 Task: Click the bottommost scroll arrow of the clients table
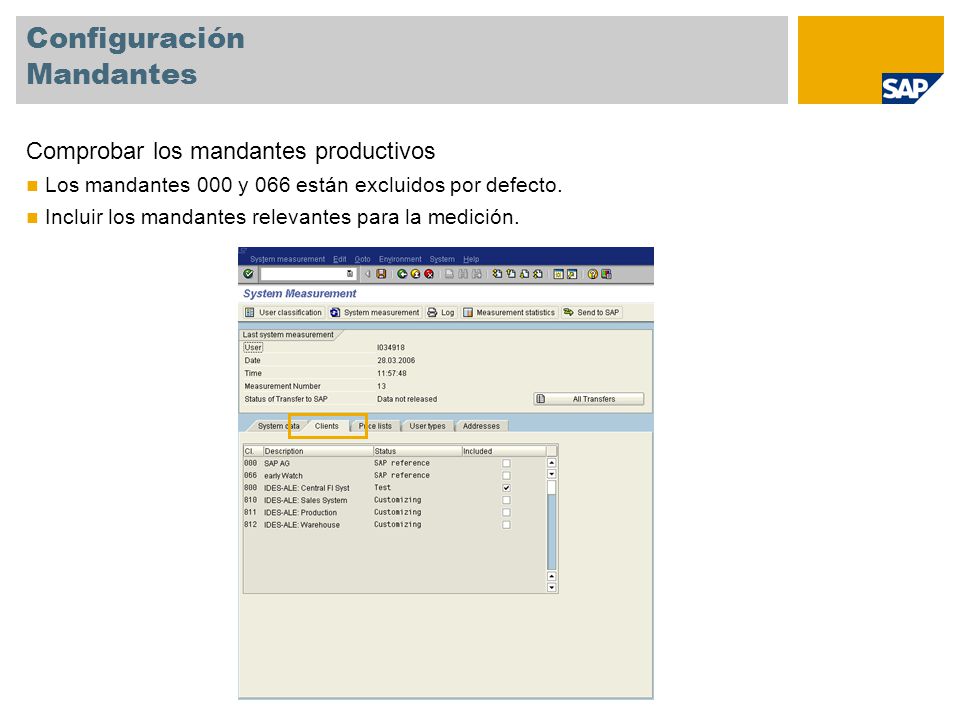pyautogui.click(x=552, y=588)
